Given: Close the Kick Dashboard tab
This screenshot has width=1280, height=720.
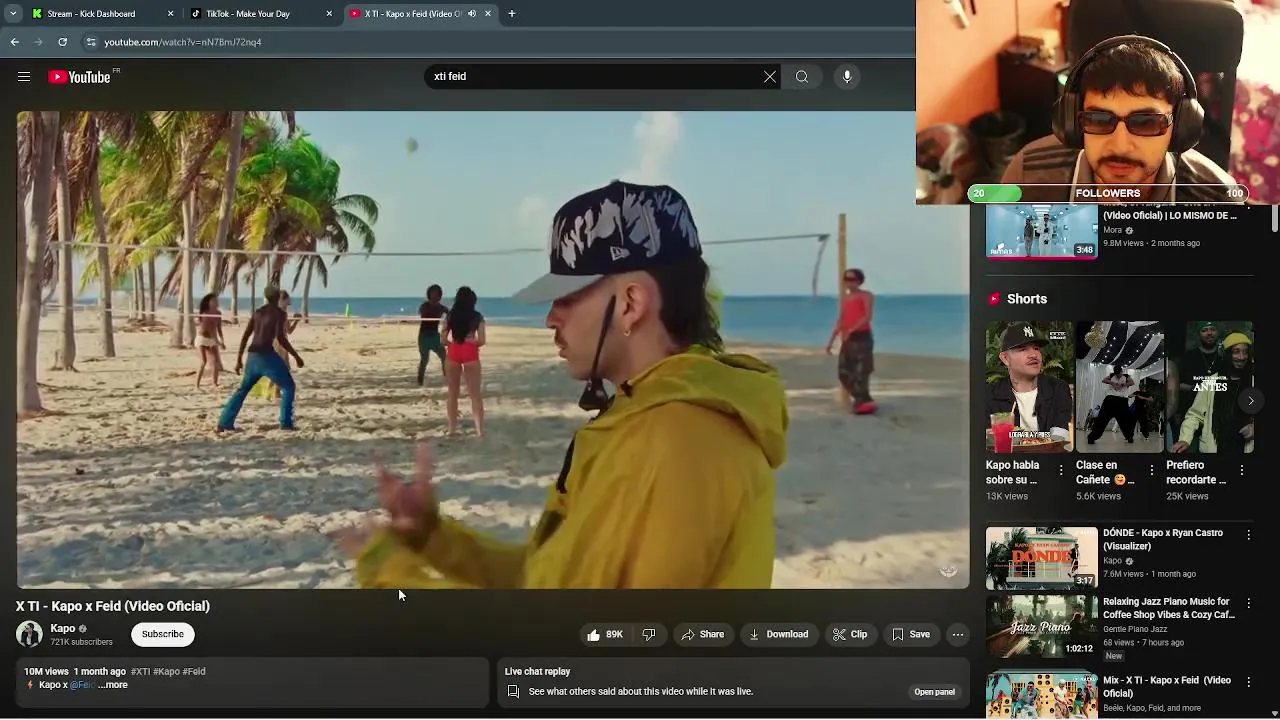Looking at the screenshot, I should (x=170, y=14).
